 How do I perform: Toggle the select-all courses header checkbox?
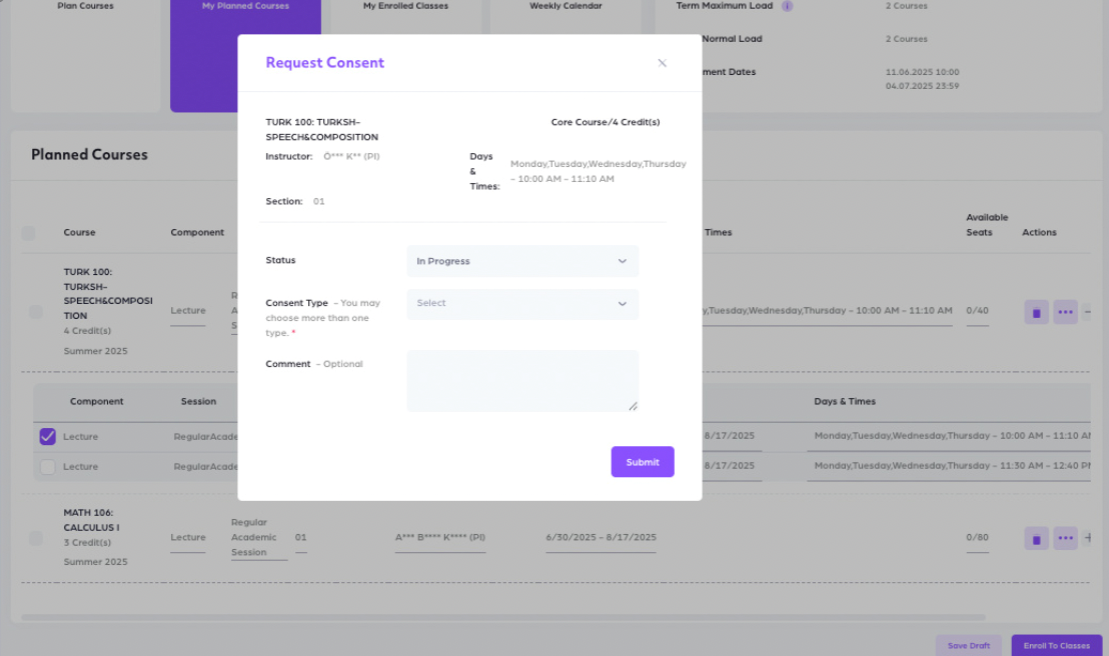[28, 233]
